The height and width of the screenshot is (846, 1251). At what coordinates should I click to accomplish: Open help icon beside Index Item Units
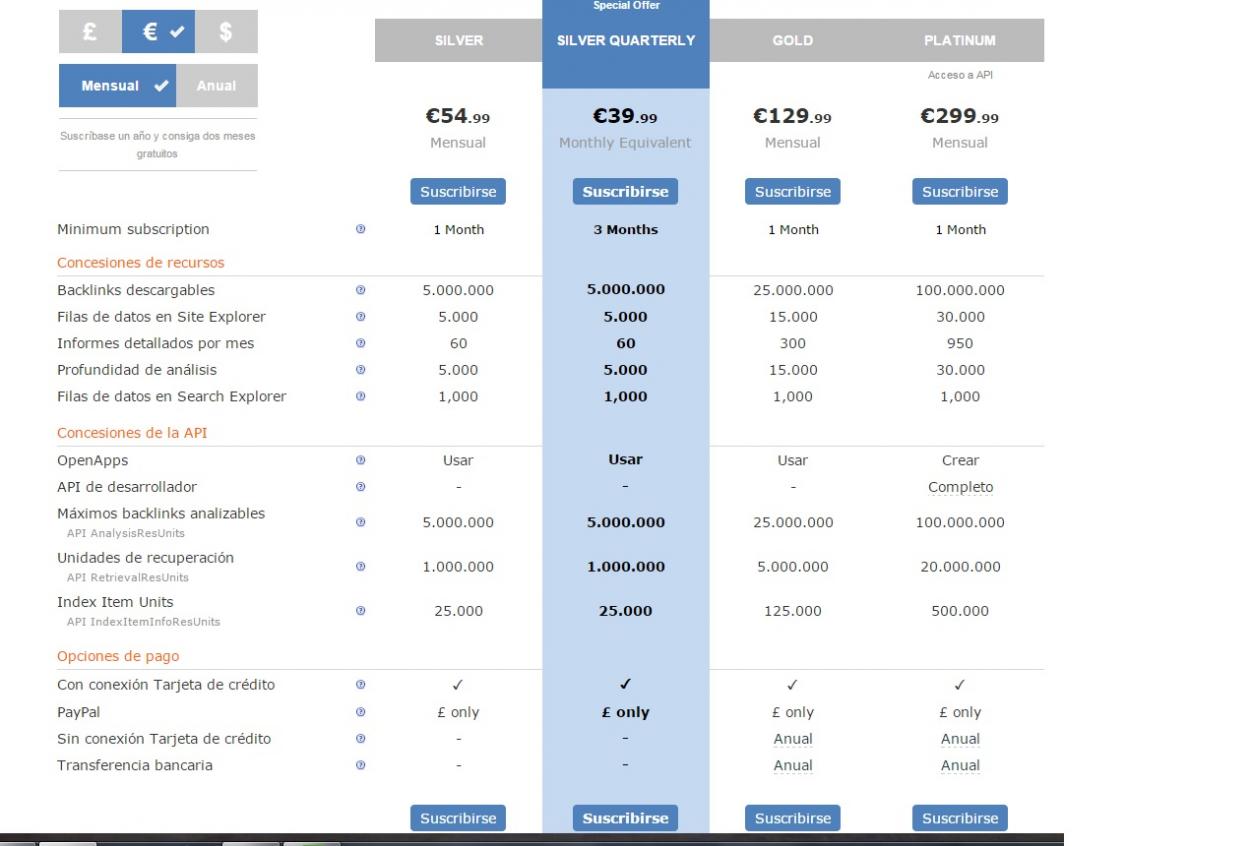coord(360,610)
